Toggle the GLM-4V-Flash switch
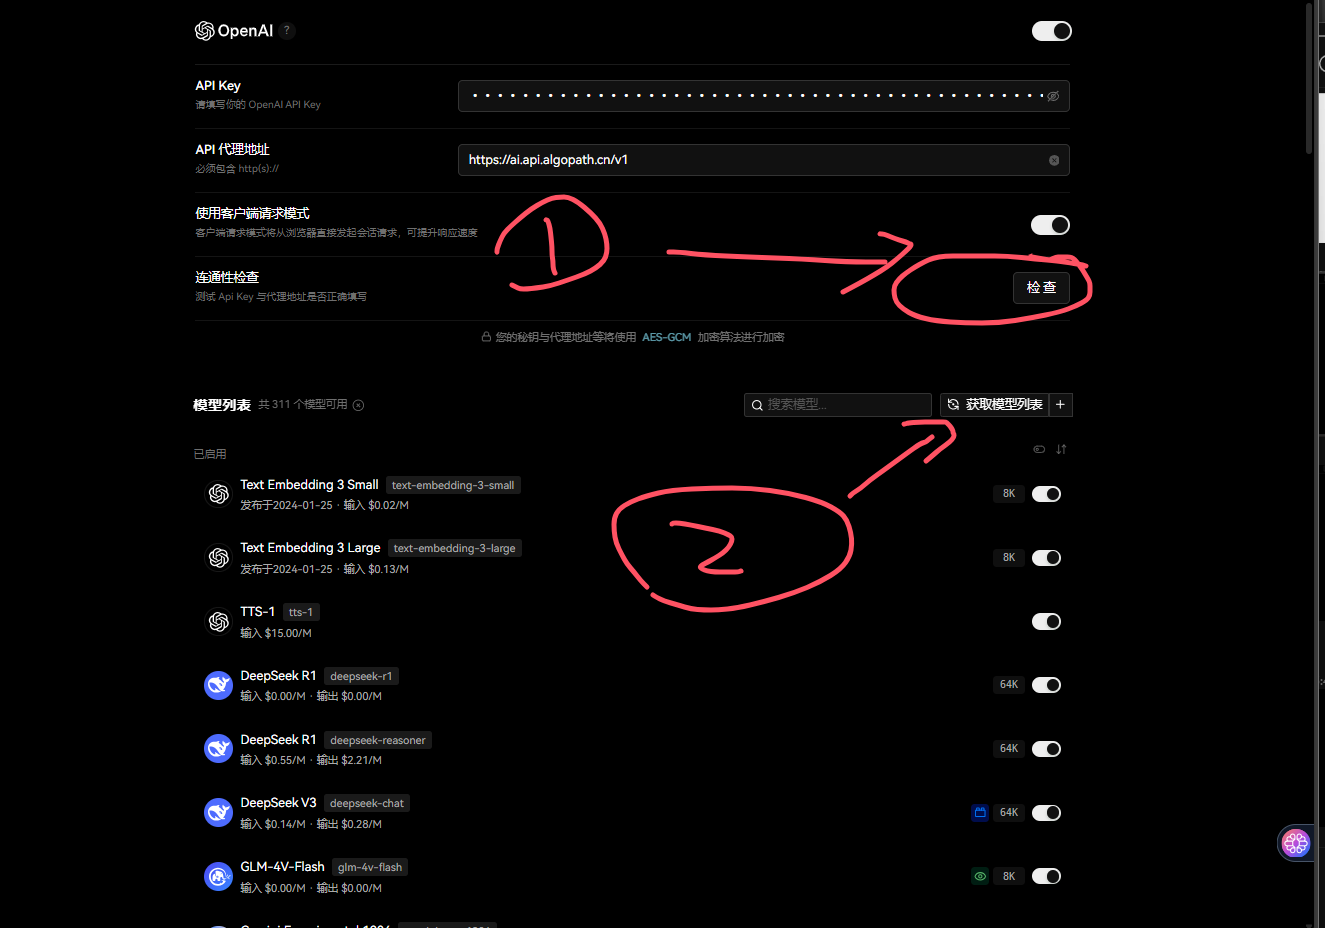This screenshot has height=928, width=1325. click(1046, 876)
